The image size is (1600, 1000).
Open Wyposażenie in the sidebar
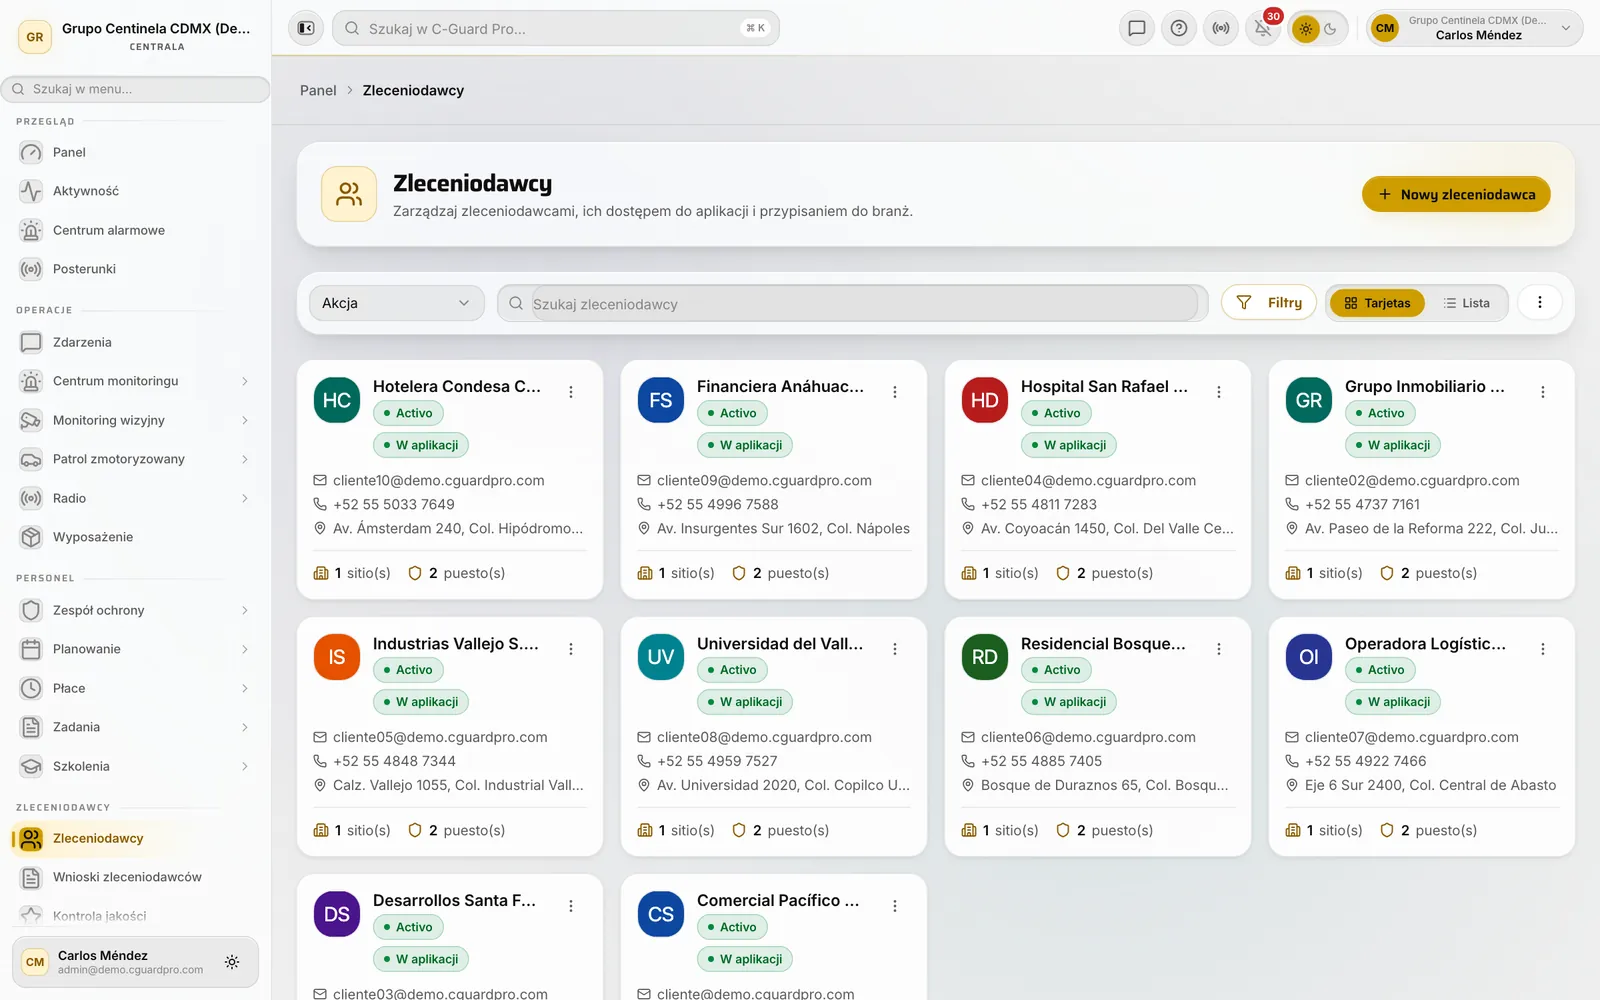[x=135, y=537]
